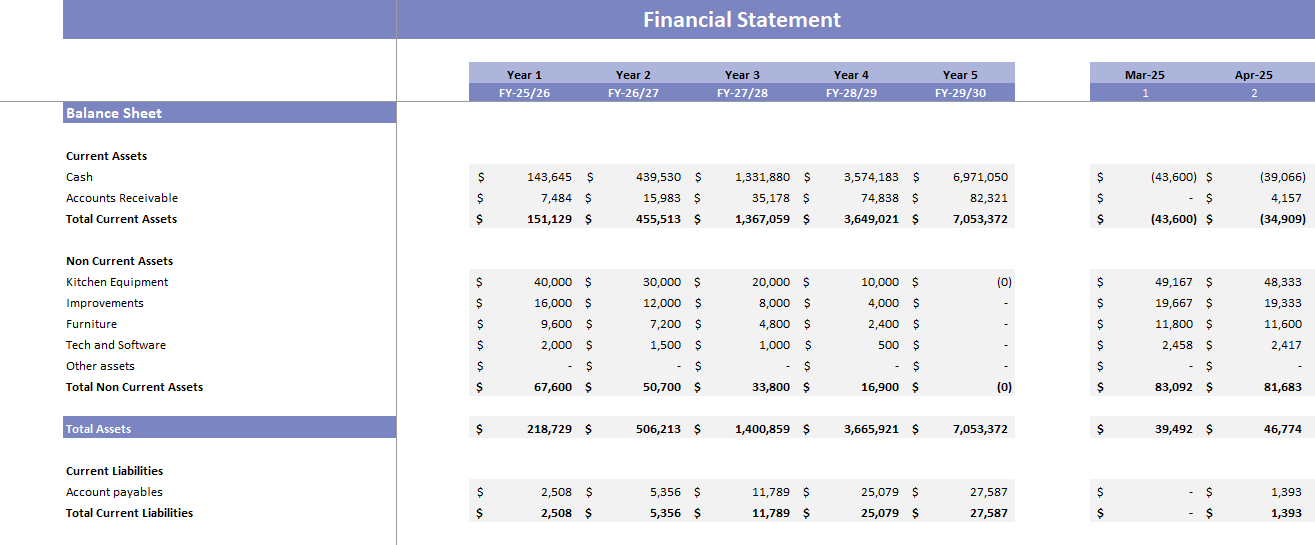Select the Account payables row label

click(114, 492)
